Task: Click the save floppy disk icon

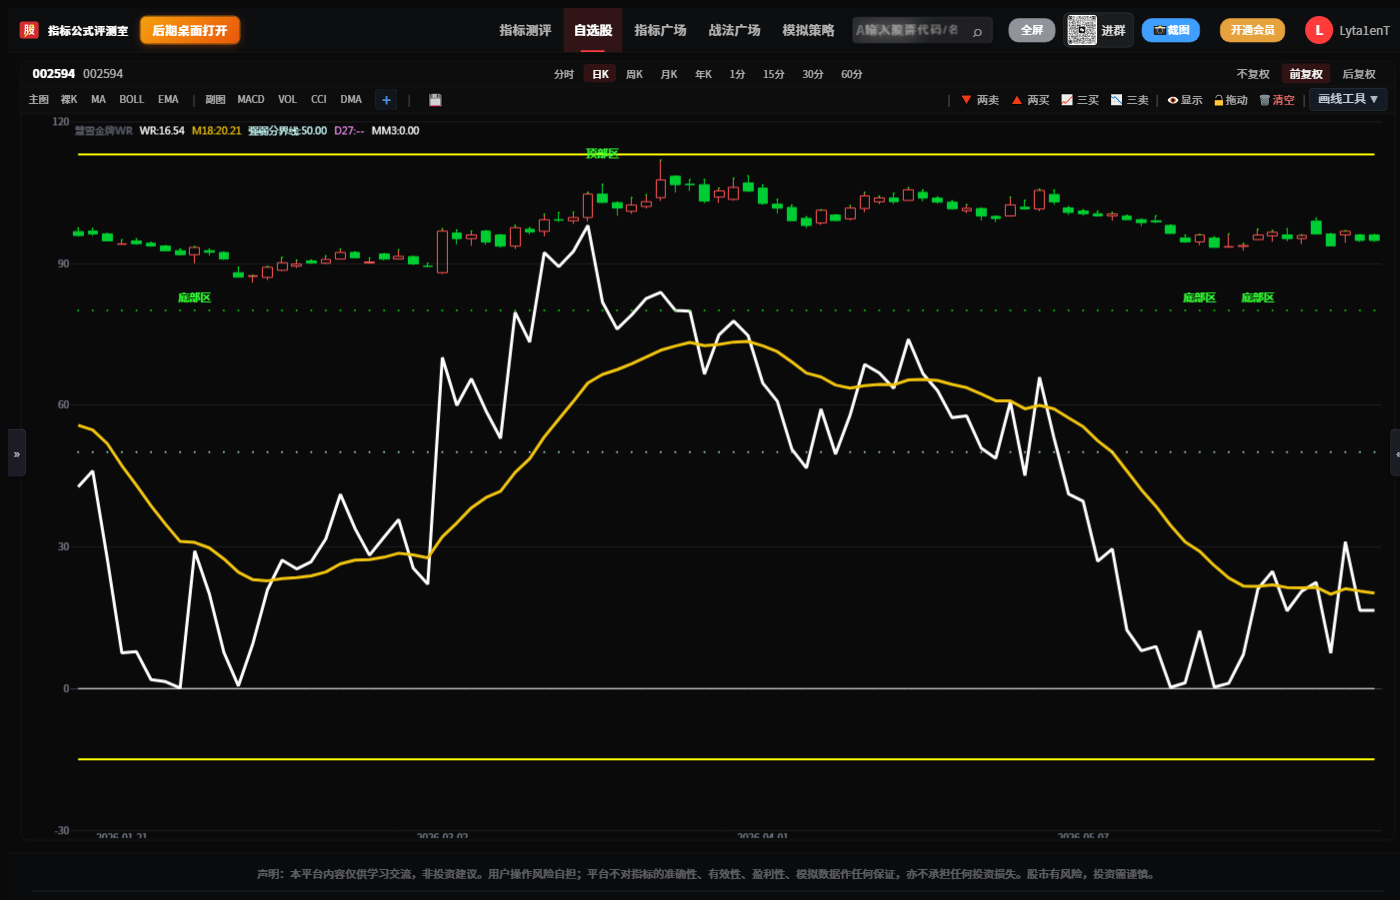Action: coord(435,100)
